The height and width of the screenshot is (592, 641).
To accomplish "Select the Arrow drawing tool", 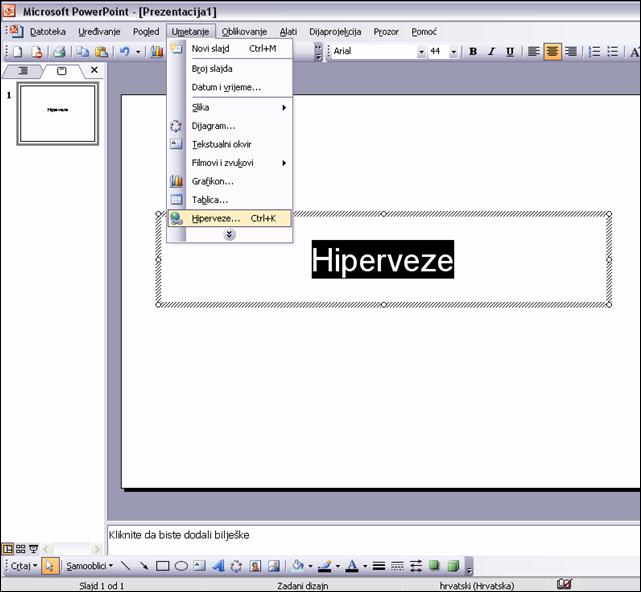I will (x=144, y=566).
